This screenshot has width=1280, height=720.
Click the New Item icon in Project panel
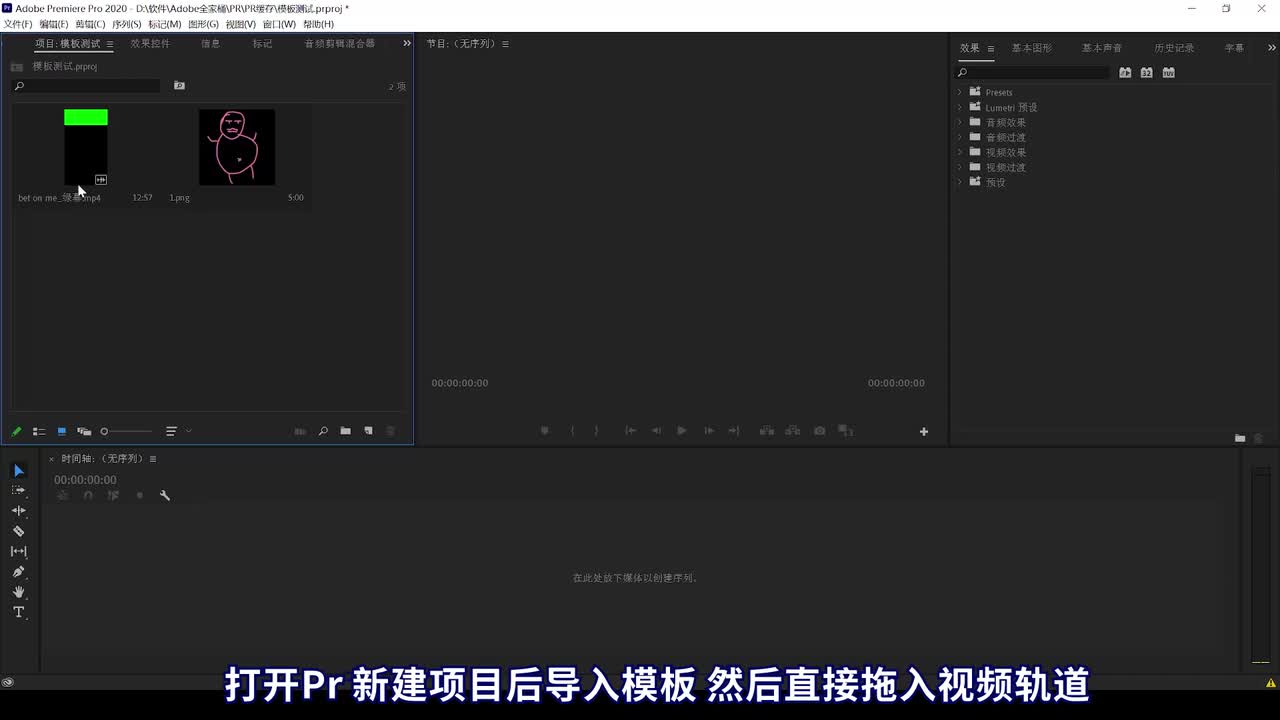(x=368, y=431)
